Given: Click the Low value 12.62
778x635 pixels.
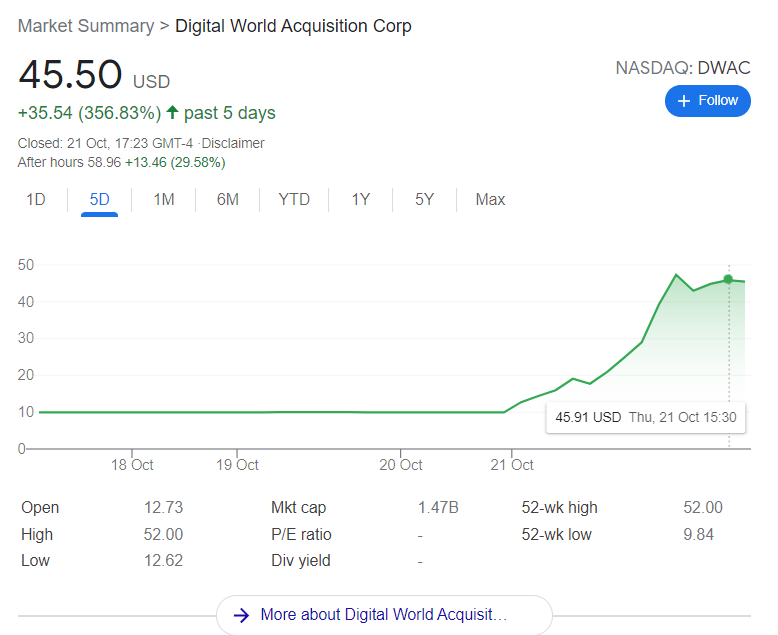Looking at the screenshot, I should click(163, 561).
